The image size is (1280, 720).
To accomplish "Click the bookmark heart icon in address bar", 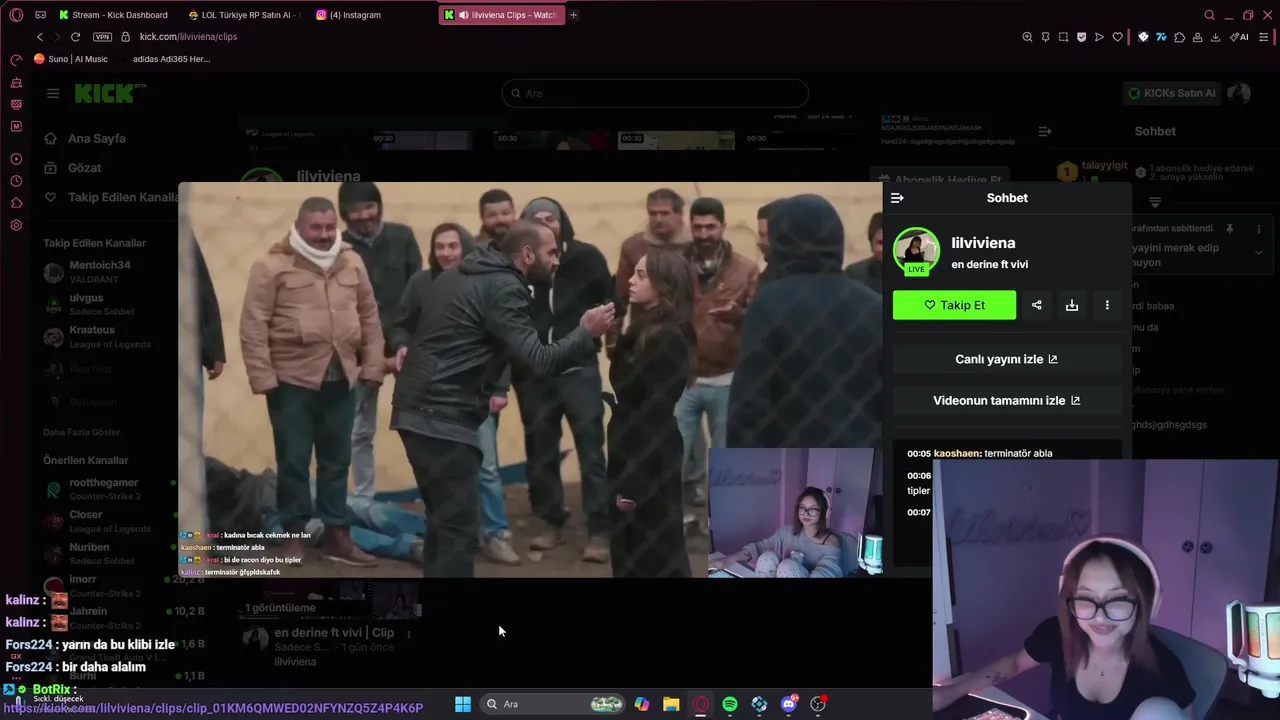I will [x=1118, y=37].
